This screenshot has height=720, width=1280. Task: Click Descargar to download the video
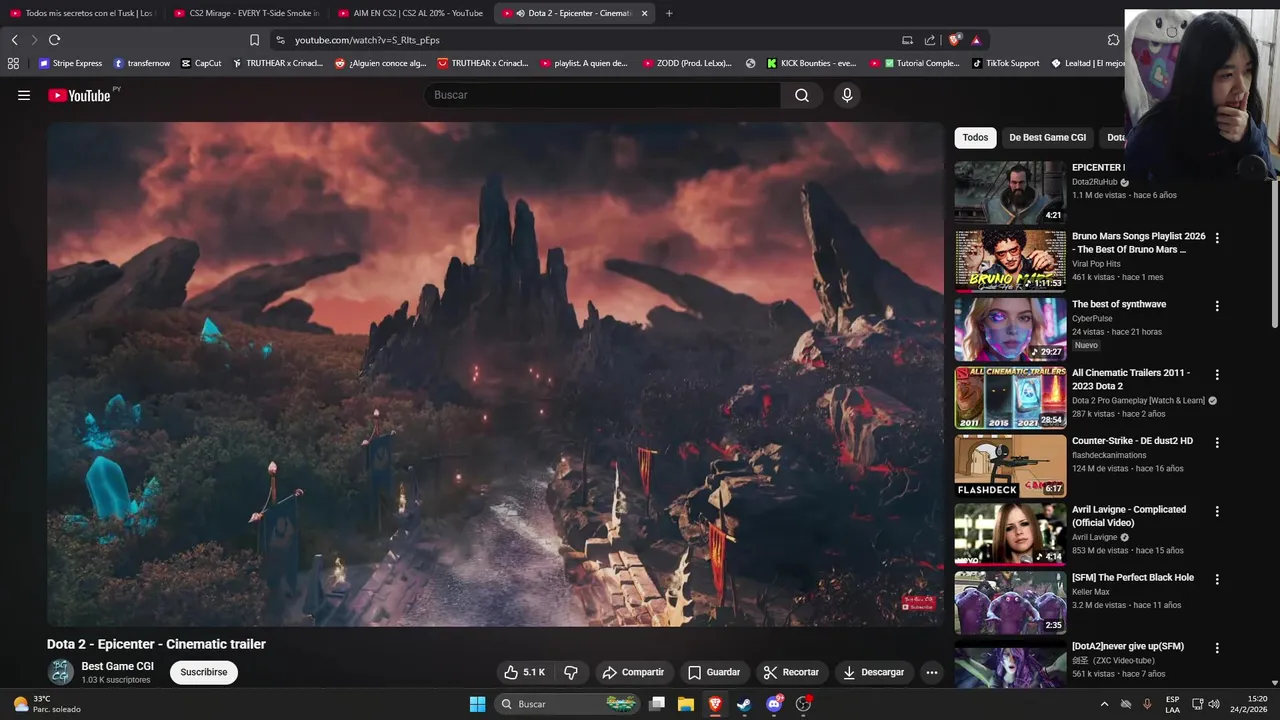874,672
